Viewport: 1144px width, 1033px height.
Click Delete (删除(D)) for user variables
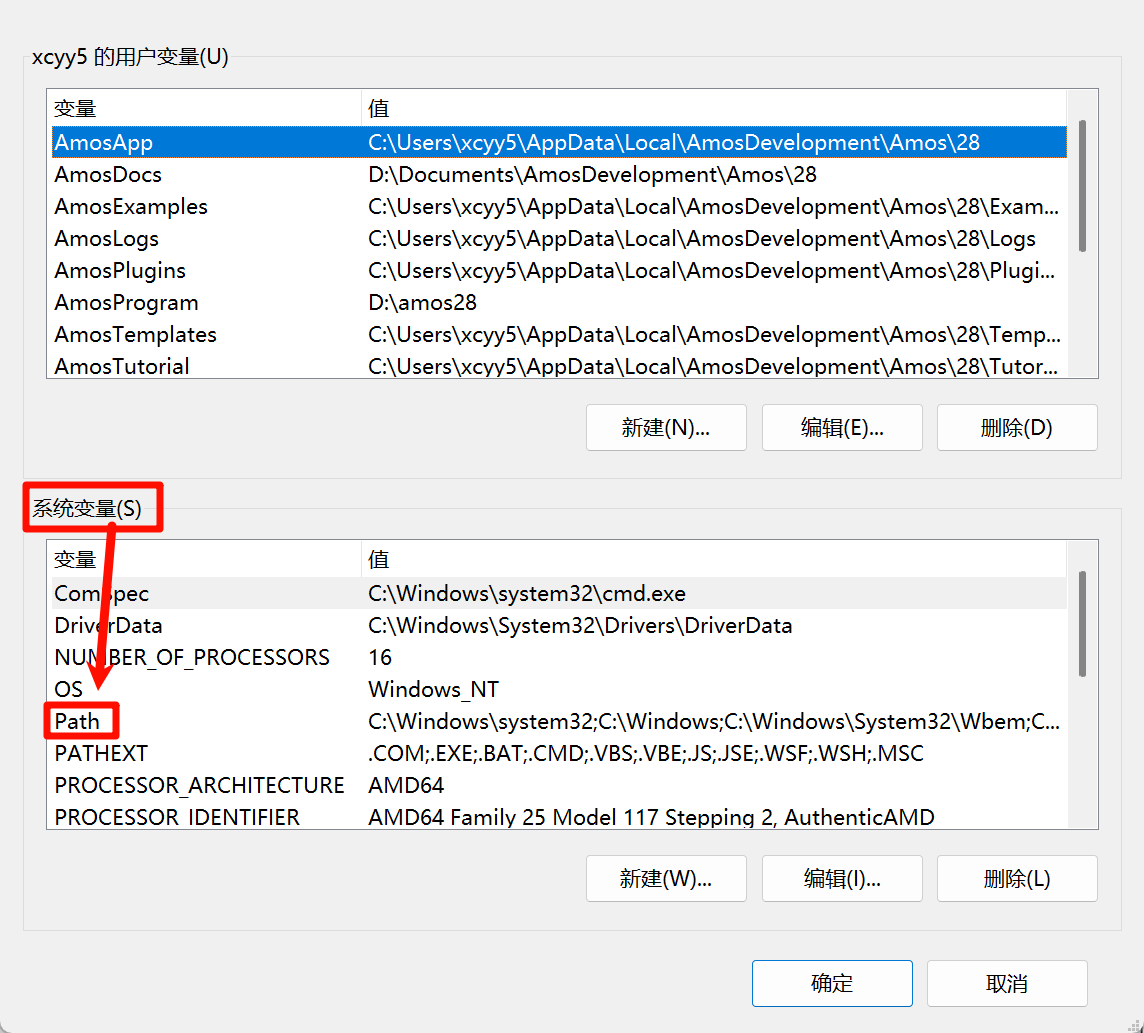pyautogui.click(x=1017, y=428)
